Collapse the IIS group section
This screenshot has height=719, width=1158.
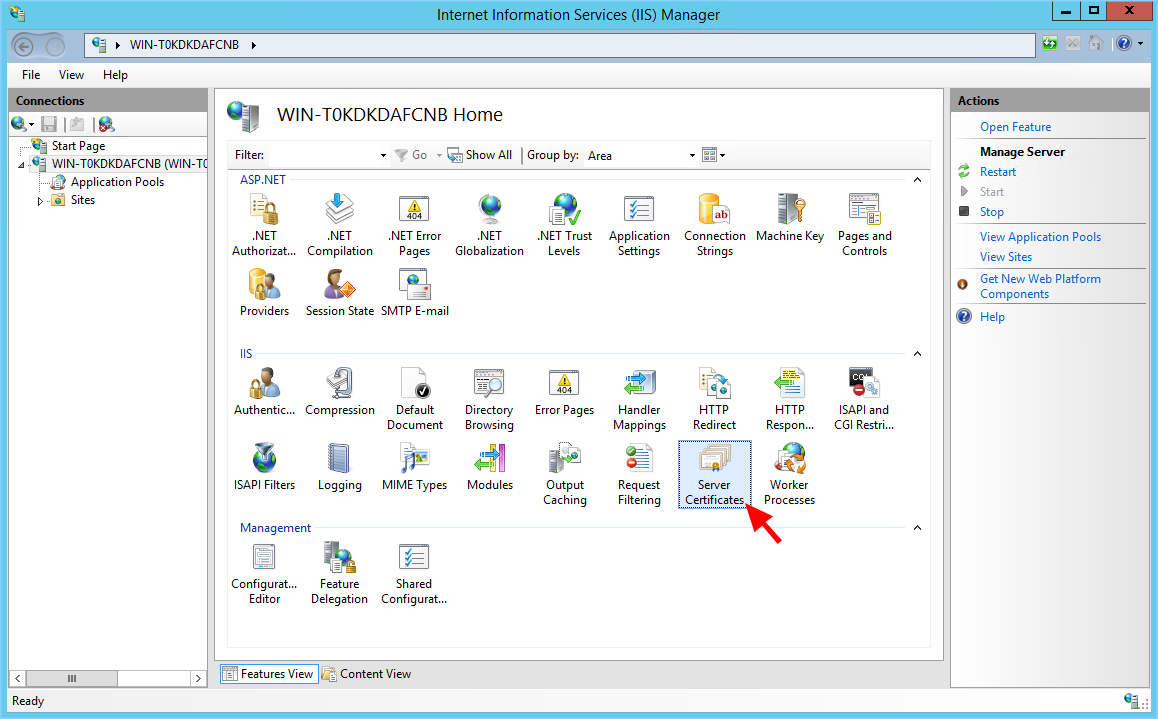click(917, 354)
